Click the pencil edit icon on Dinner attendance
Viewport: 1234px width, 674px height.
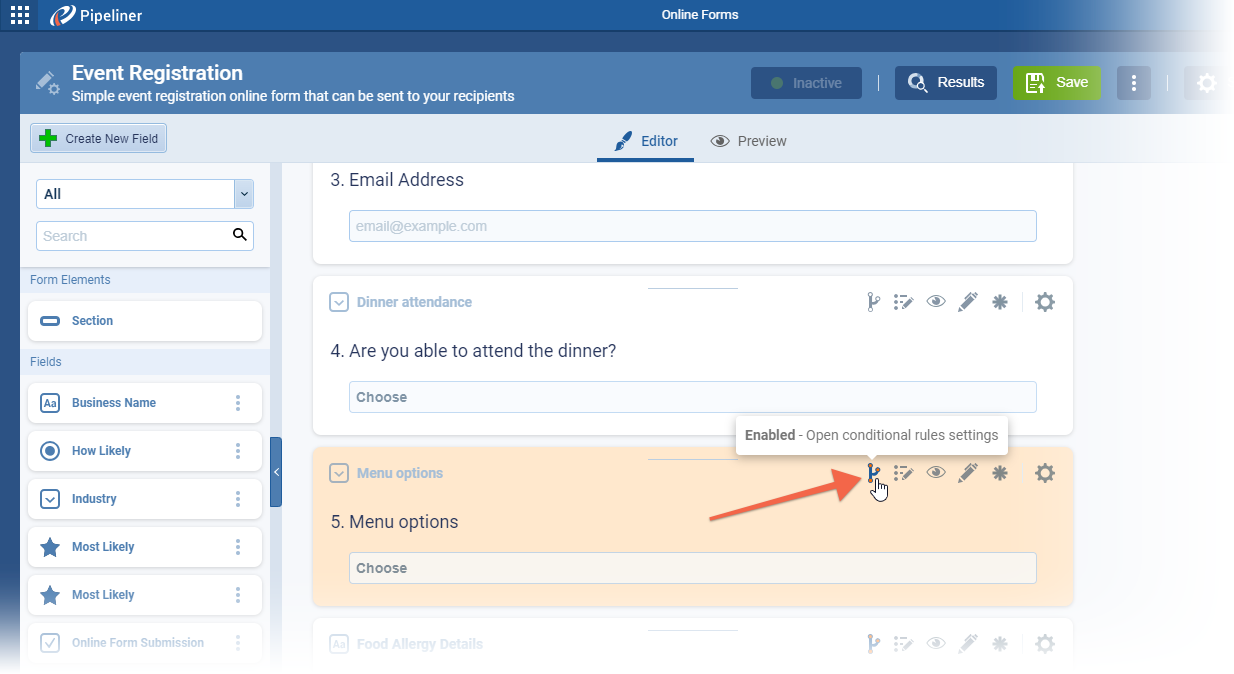967,302
